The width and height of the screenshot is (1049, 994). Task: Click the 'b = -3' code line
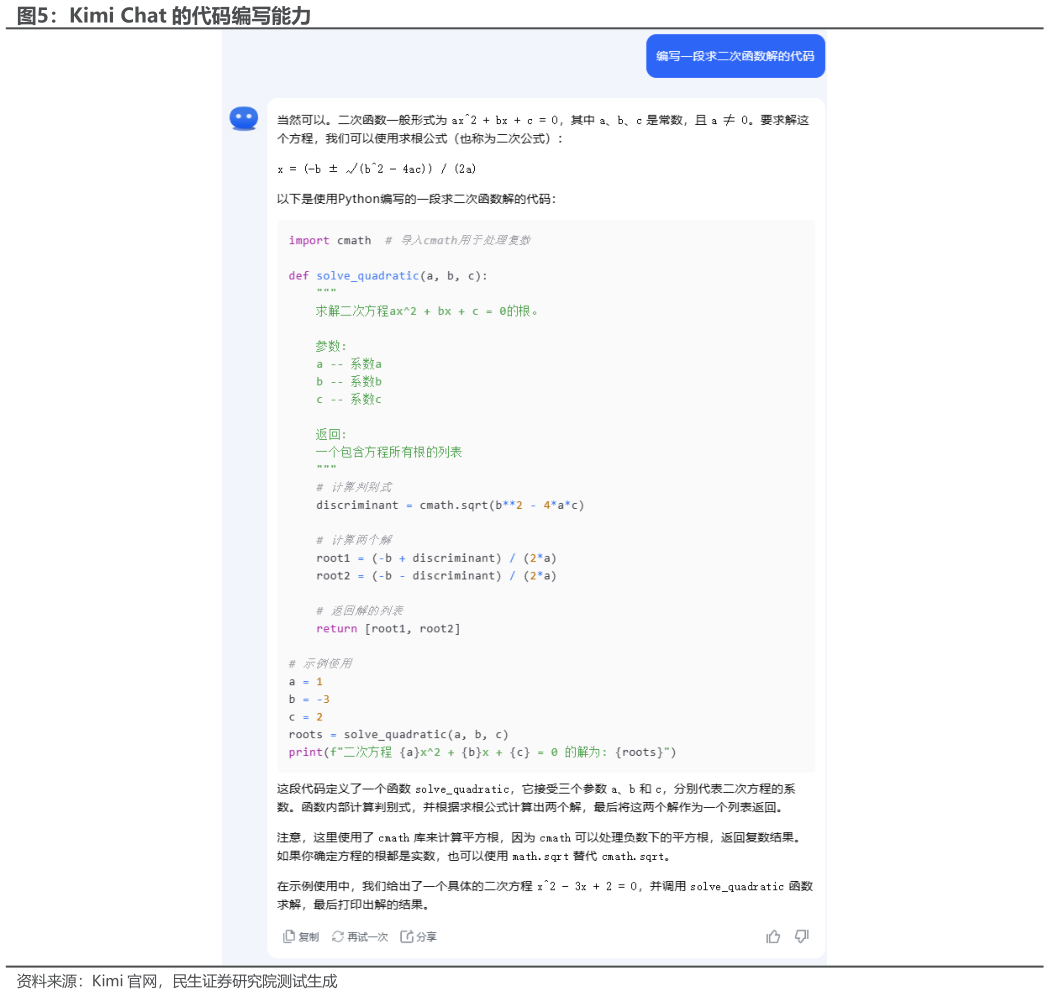pos(309,699)
